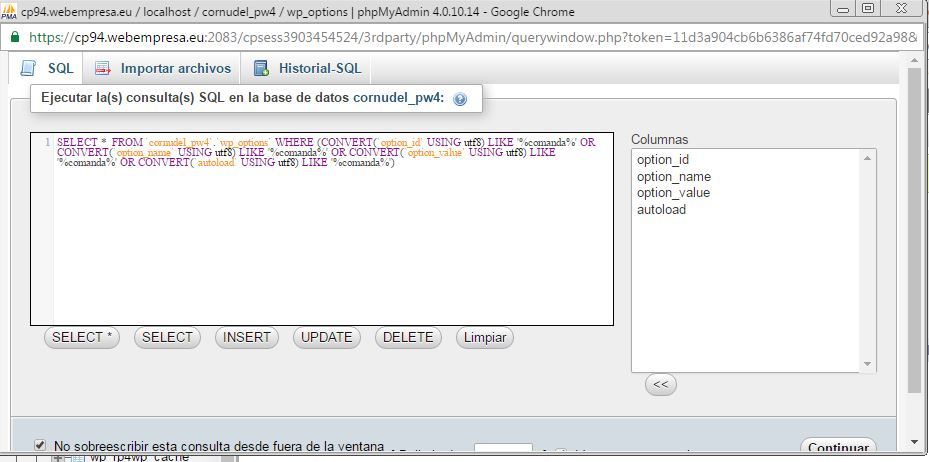Insert an INSERT query template
Image resolution: width=929 pixels, height=462 pixels.
246,337
